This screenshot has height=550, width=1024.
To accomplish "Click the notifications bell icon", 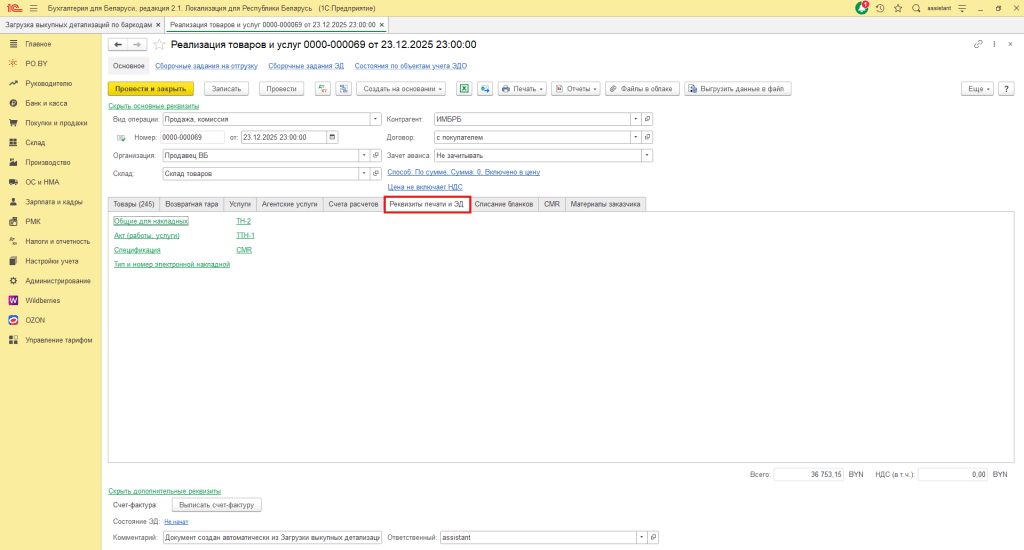I will (862, 8).
